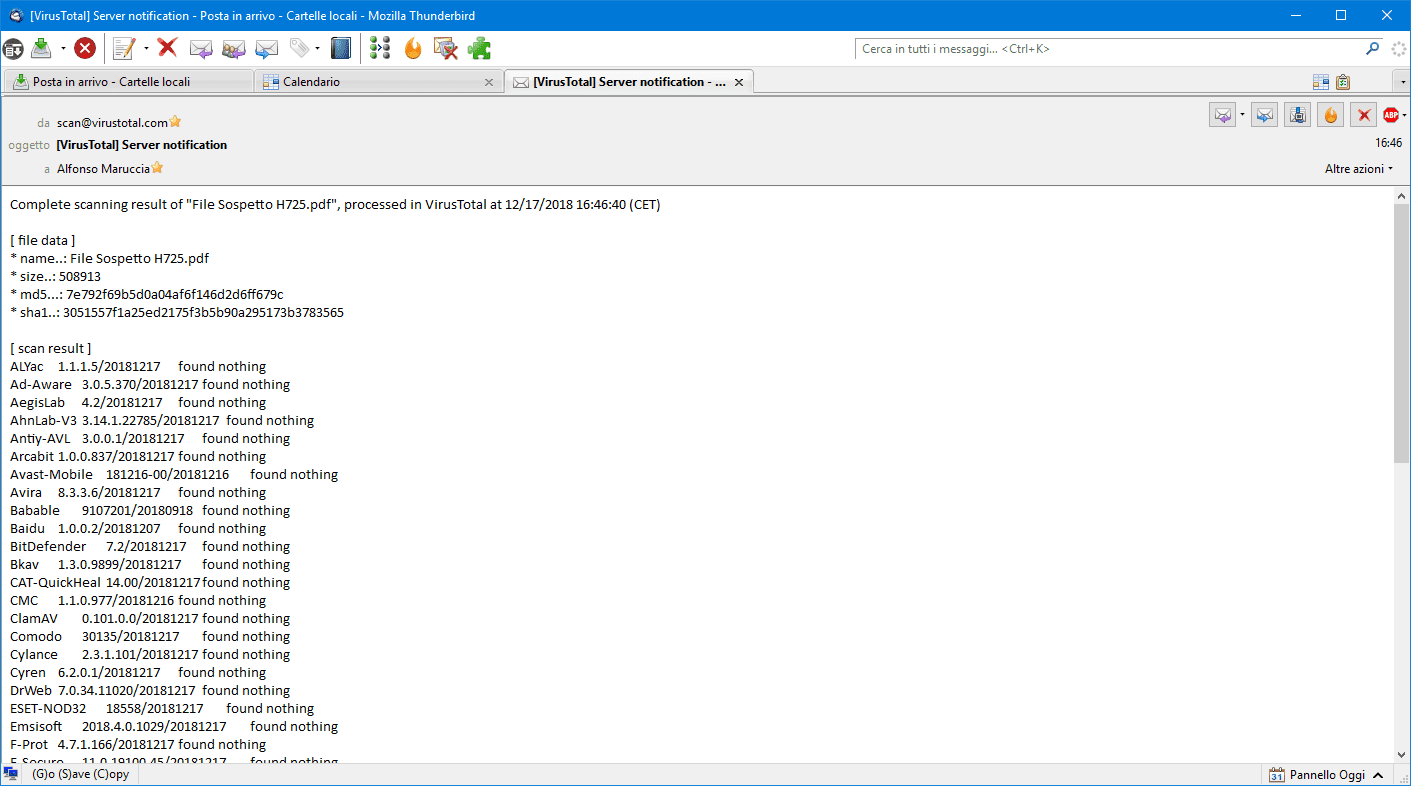Viewport: 1411px width, 786px height.
Task: Open Reply options dropdown in message header
Action: pos(1242,115)
